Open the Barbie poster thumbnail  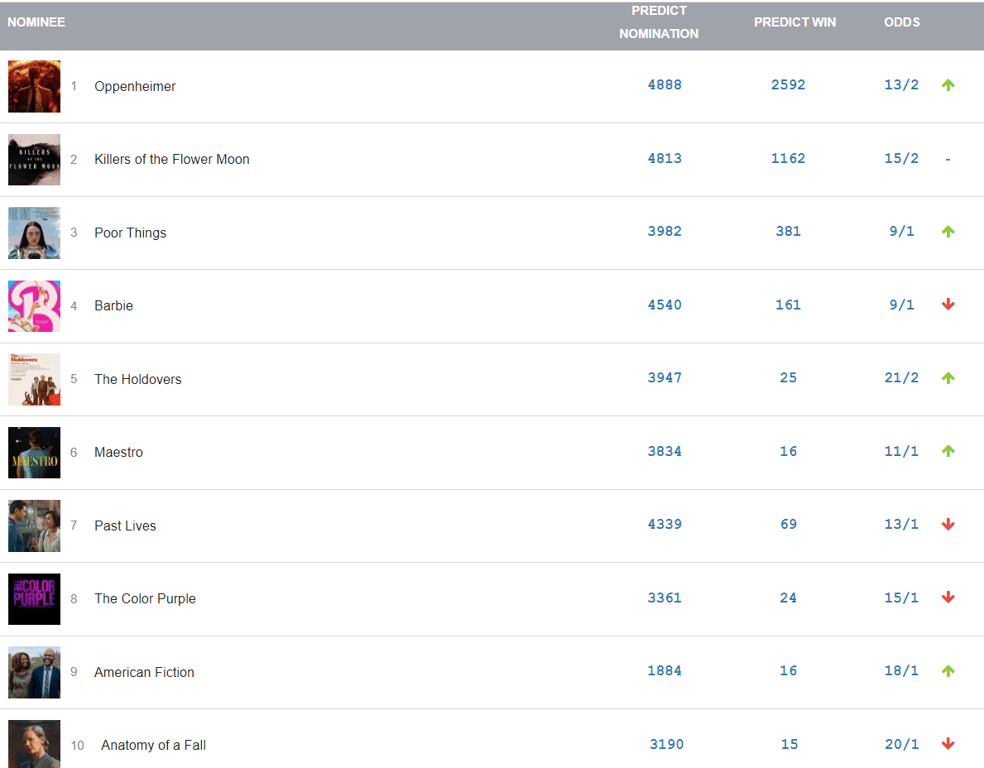34,306
